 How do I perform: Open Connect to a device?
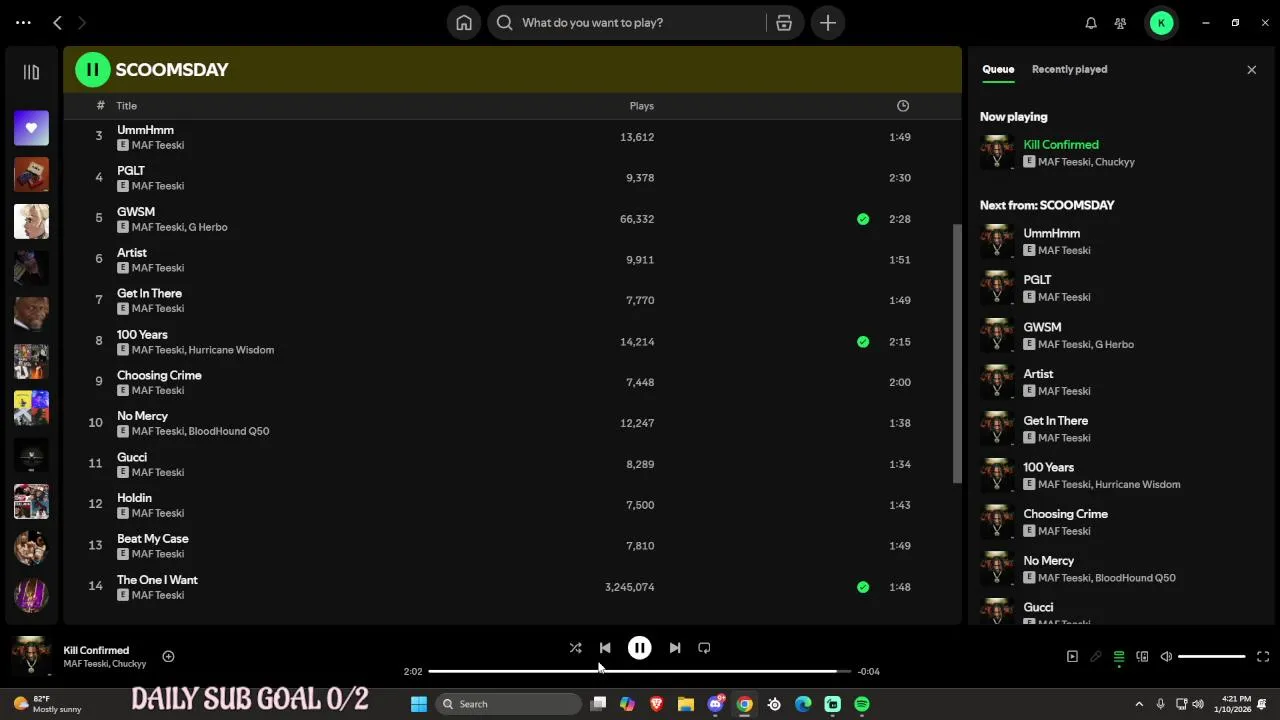coord(1142,657)
